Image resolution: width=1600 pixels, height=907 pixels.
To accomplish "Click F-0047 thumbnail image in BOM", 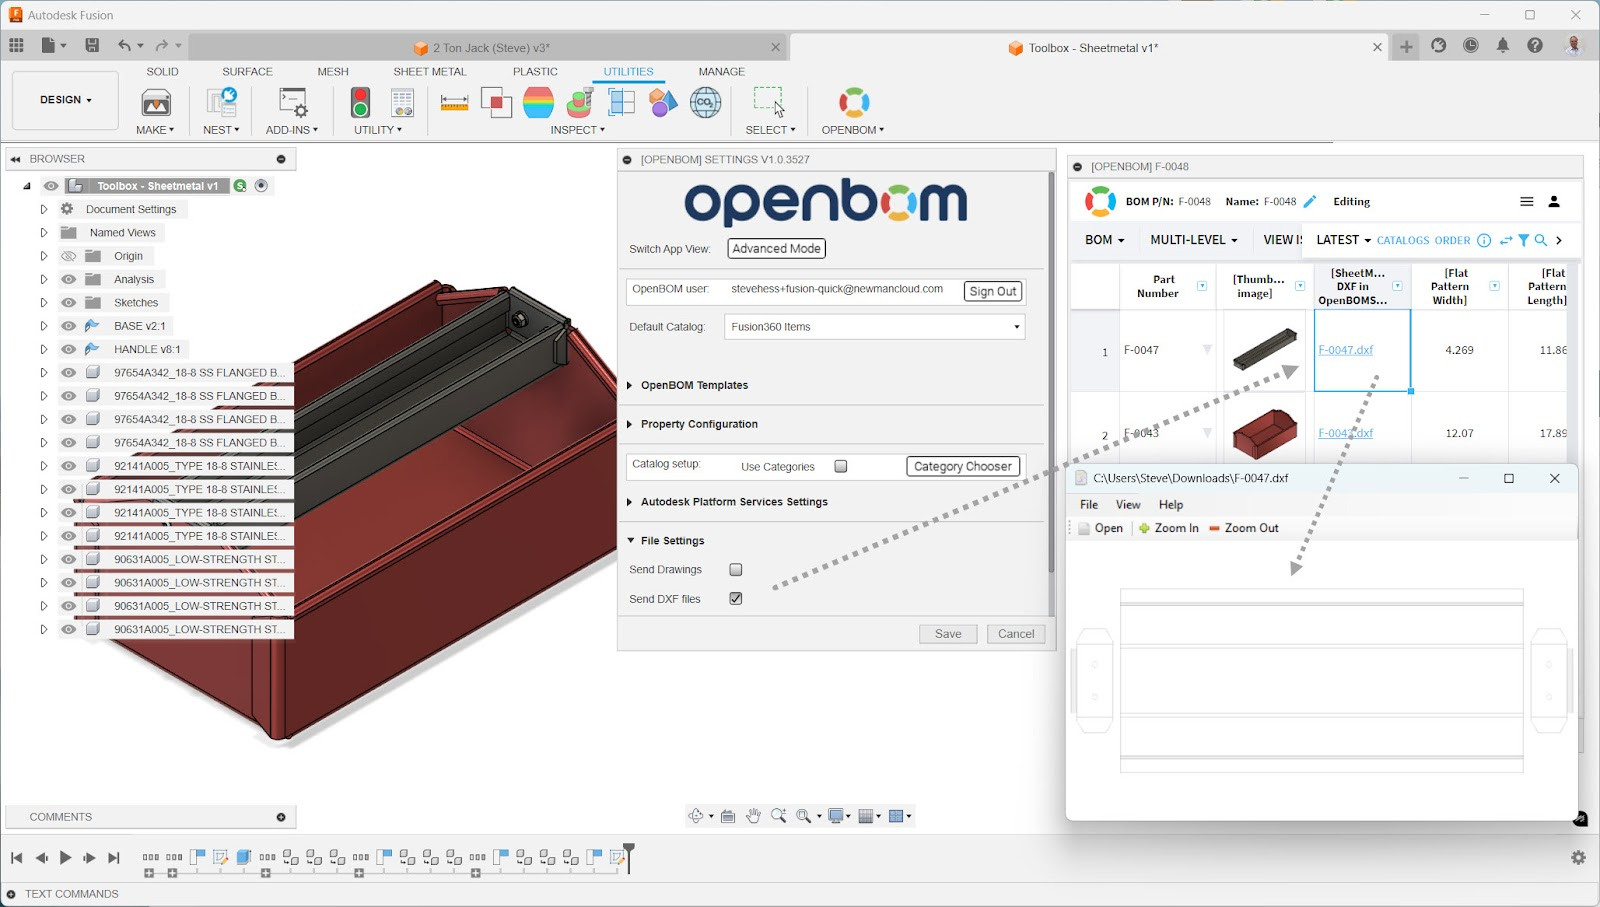I will 1265,349.
